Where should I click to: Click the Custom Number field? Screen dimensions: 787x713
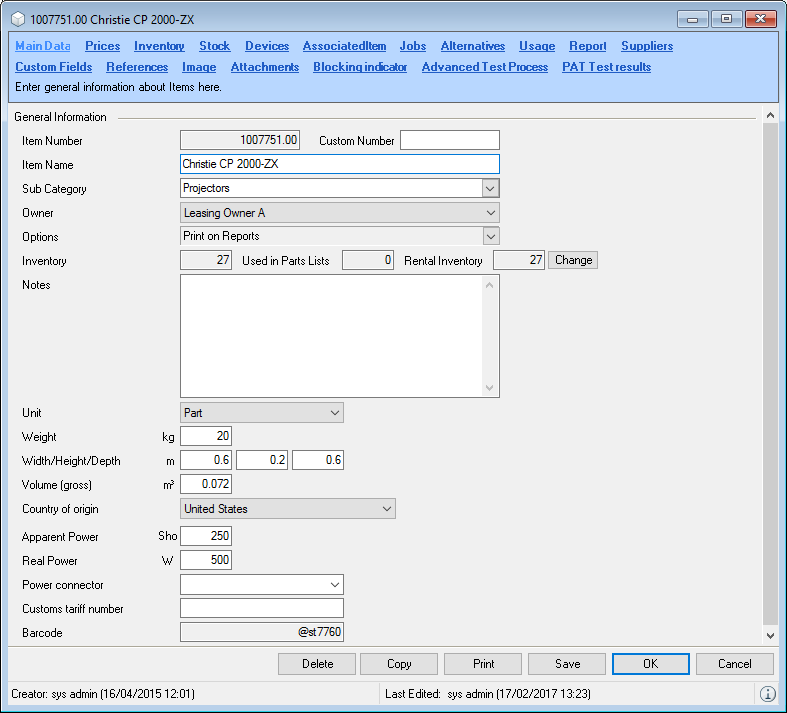click(x=449, y=141)
